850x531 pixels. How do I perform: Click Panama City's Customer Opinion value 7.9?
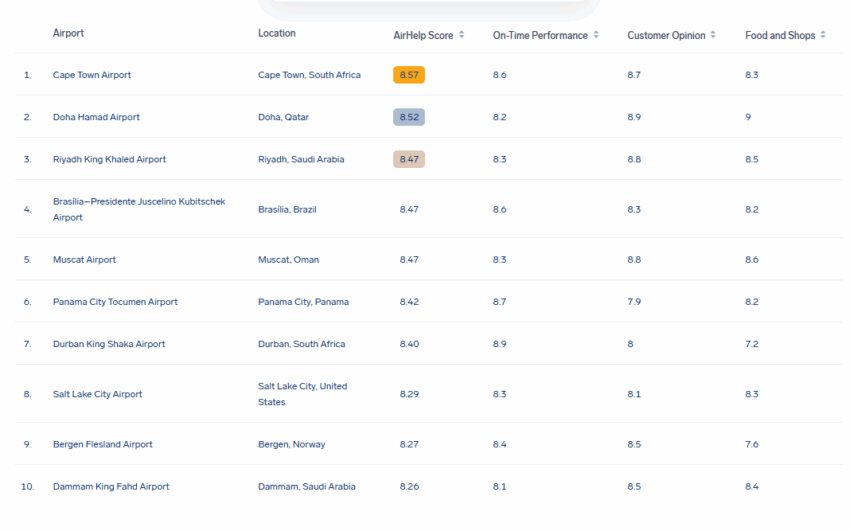[634, 302]
